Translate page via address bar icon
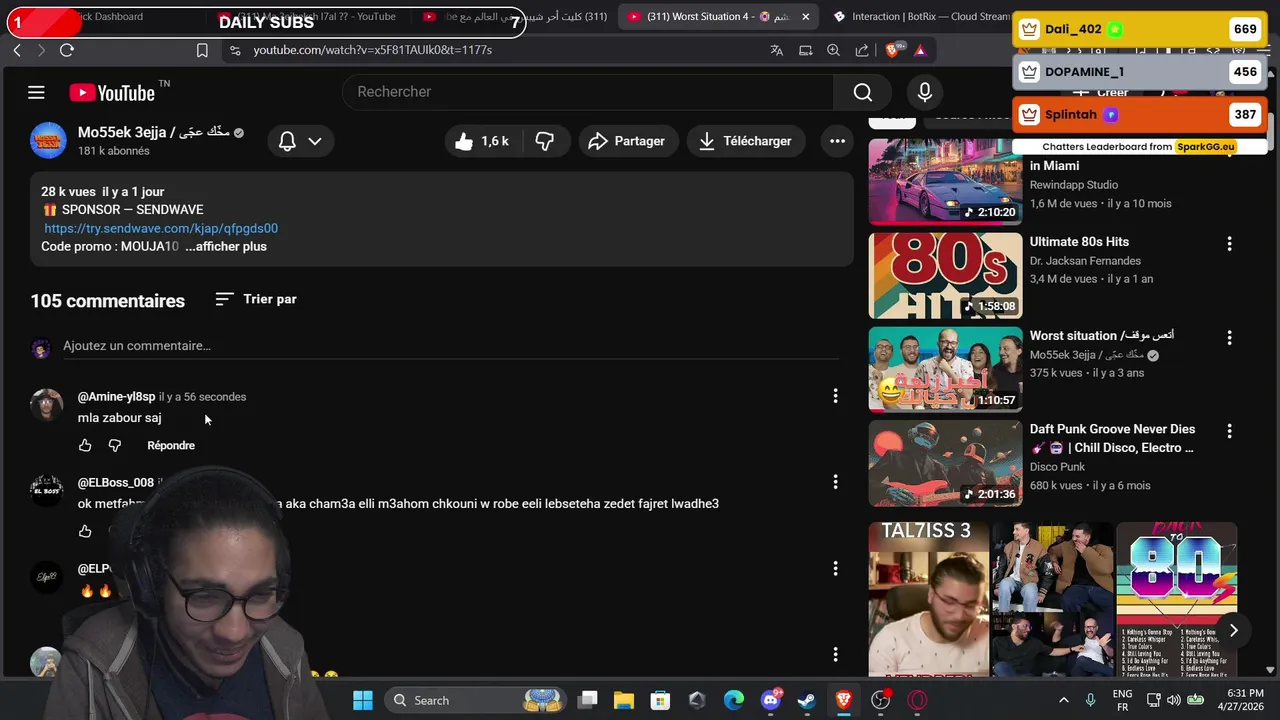This screenshot has height=720, width=1280. [x=777, y=50]
